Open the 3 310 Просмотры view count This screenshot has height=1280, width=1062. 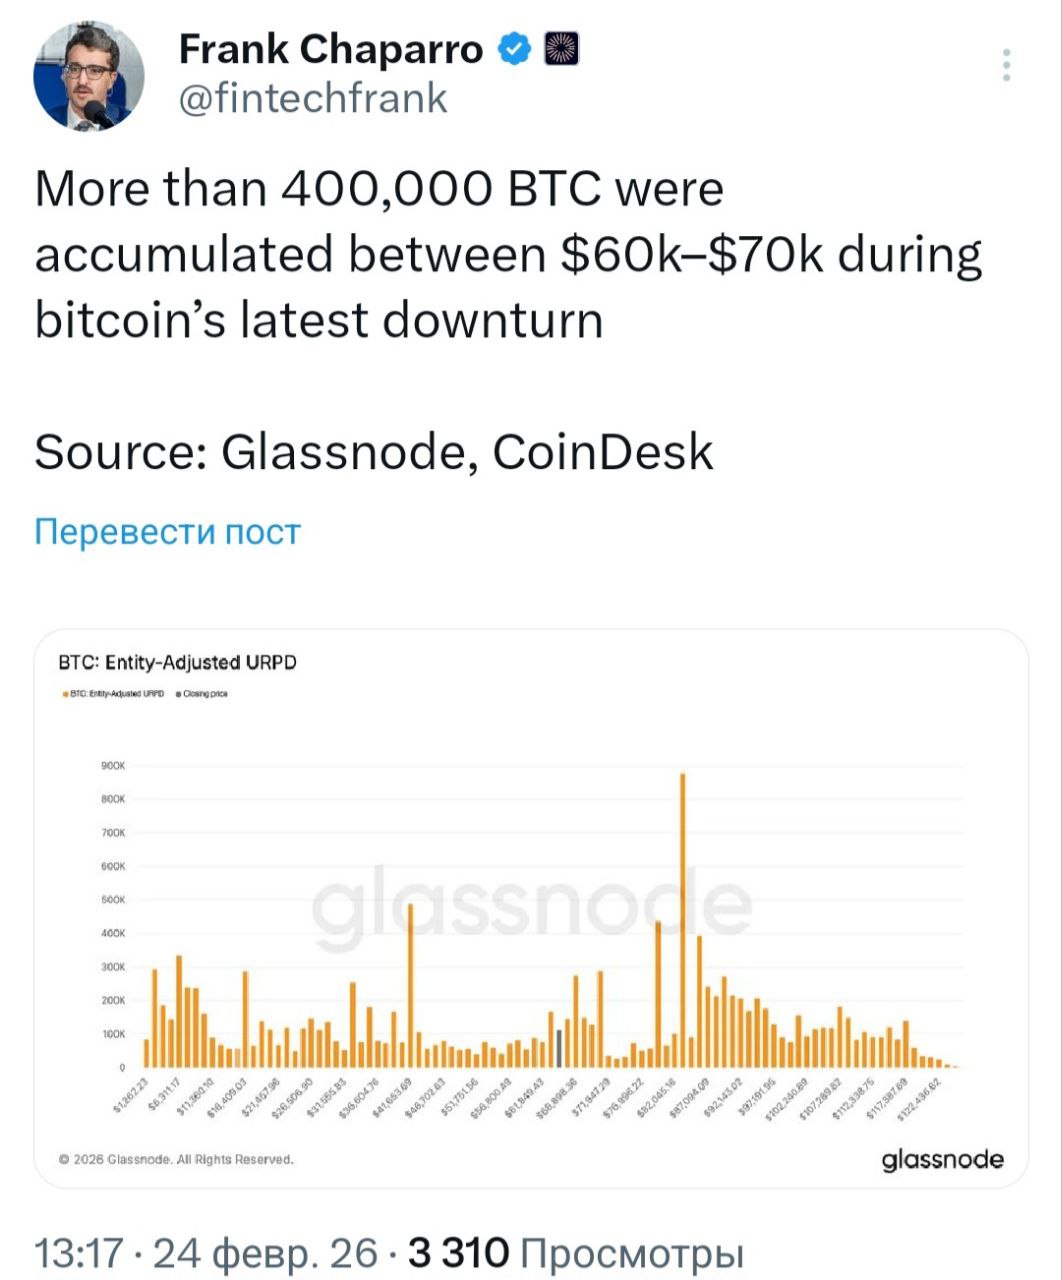577,1252
